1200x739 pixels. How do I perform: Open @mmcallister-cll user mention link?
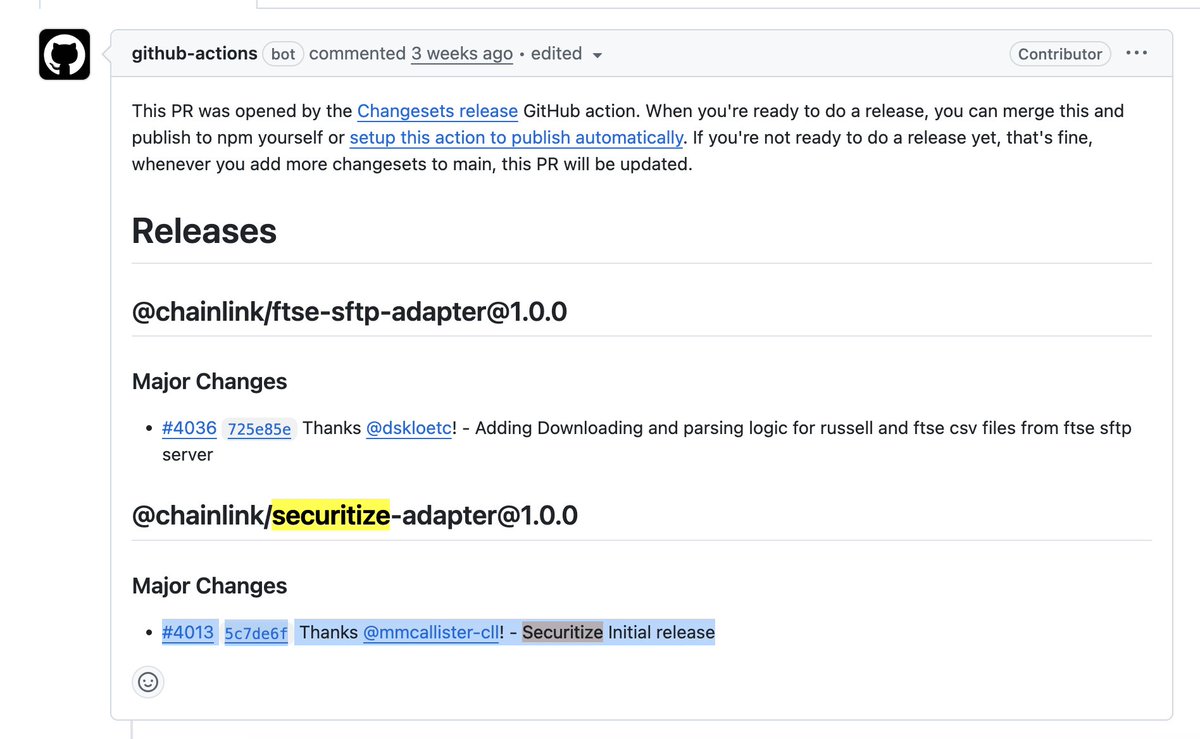click(430, 632)
